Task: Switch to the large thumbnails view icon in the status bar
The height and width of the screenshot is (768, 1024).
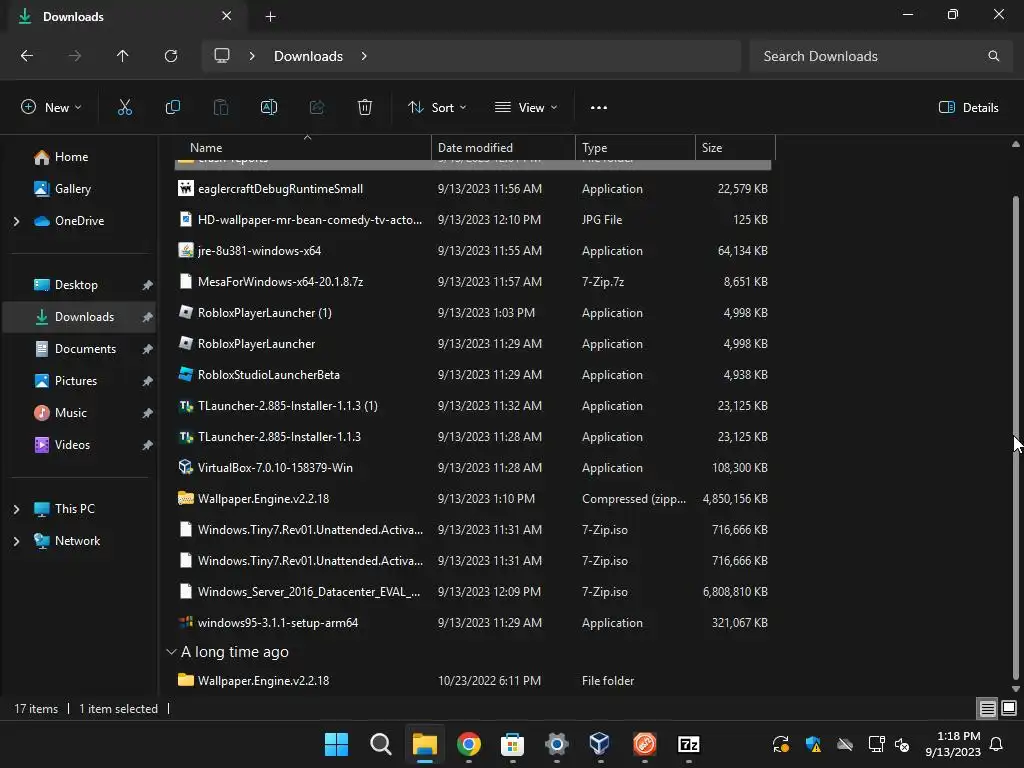Action: [x=1009, y=709]
